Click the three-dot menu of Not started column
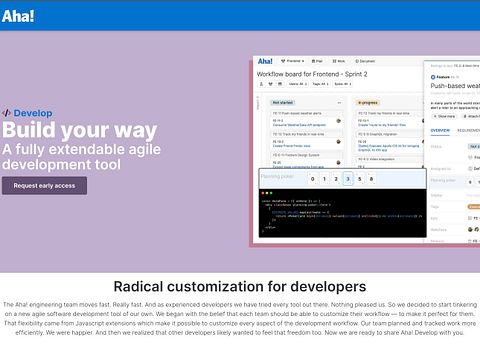 (339, 103)
